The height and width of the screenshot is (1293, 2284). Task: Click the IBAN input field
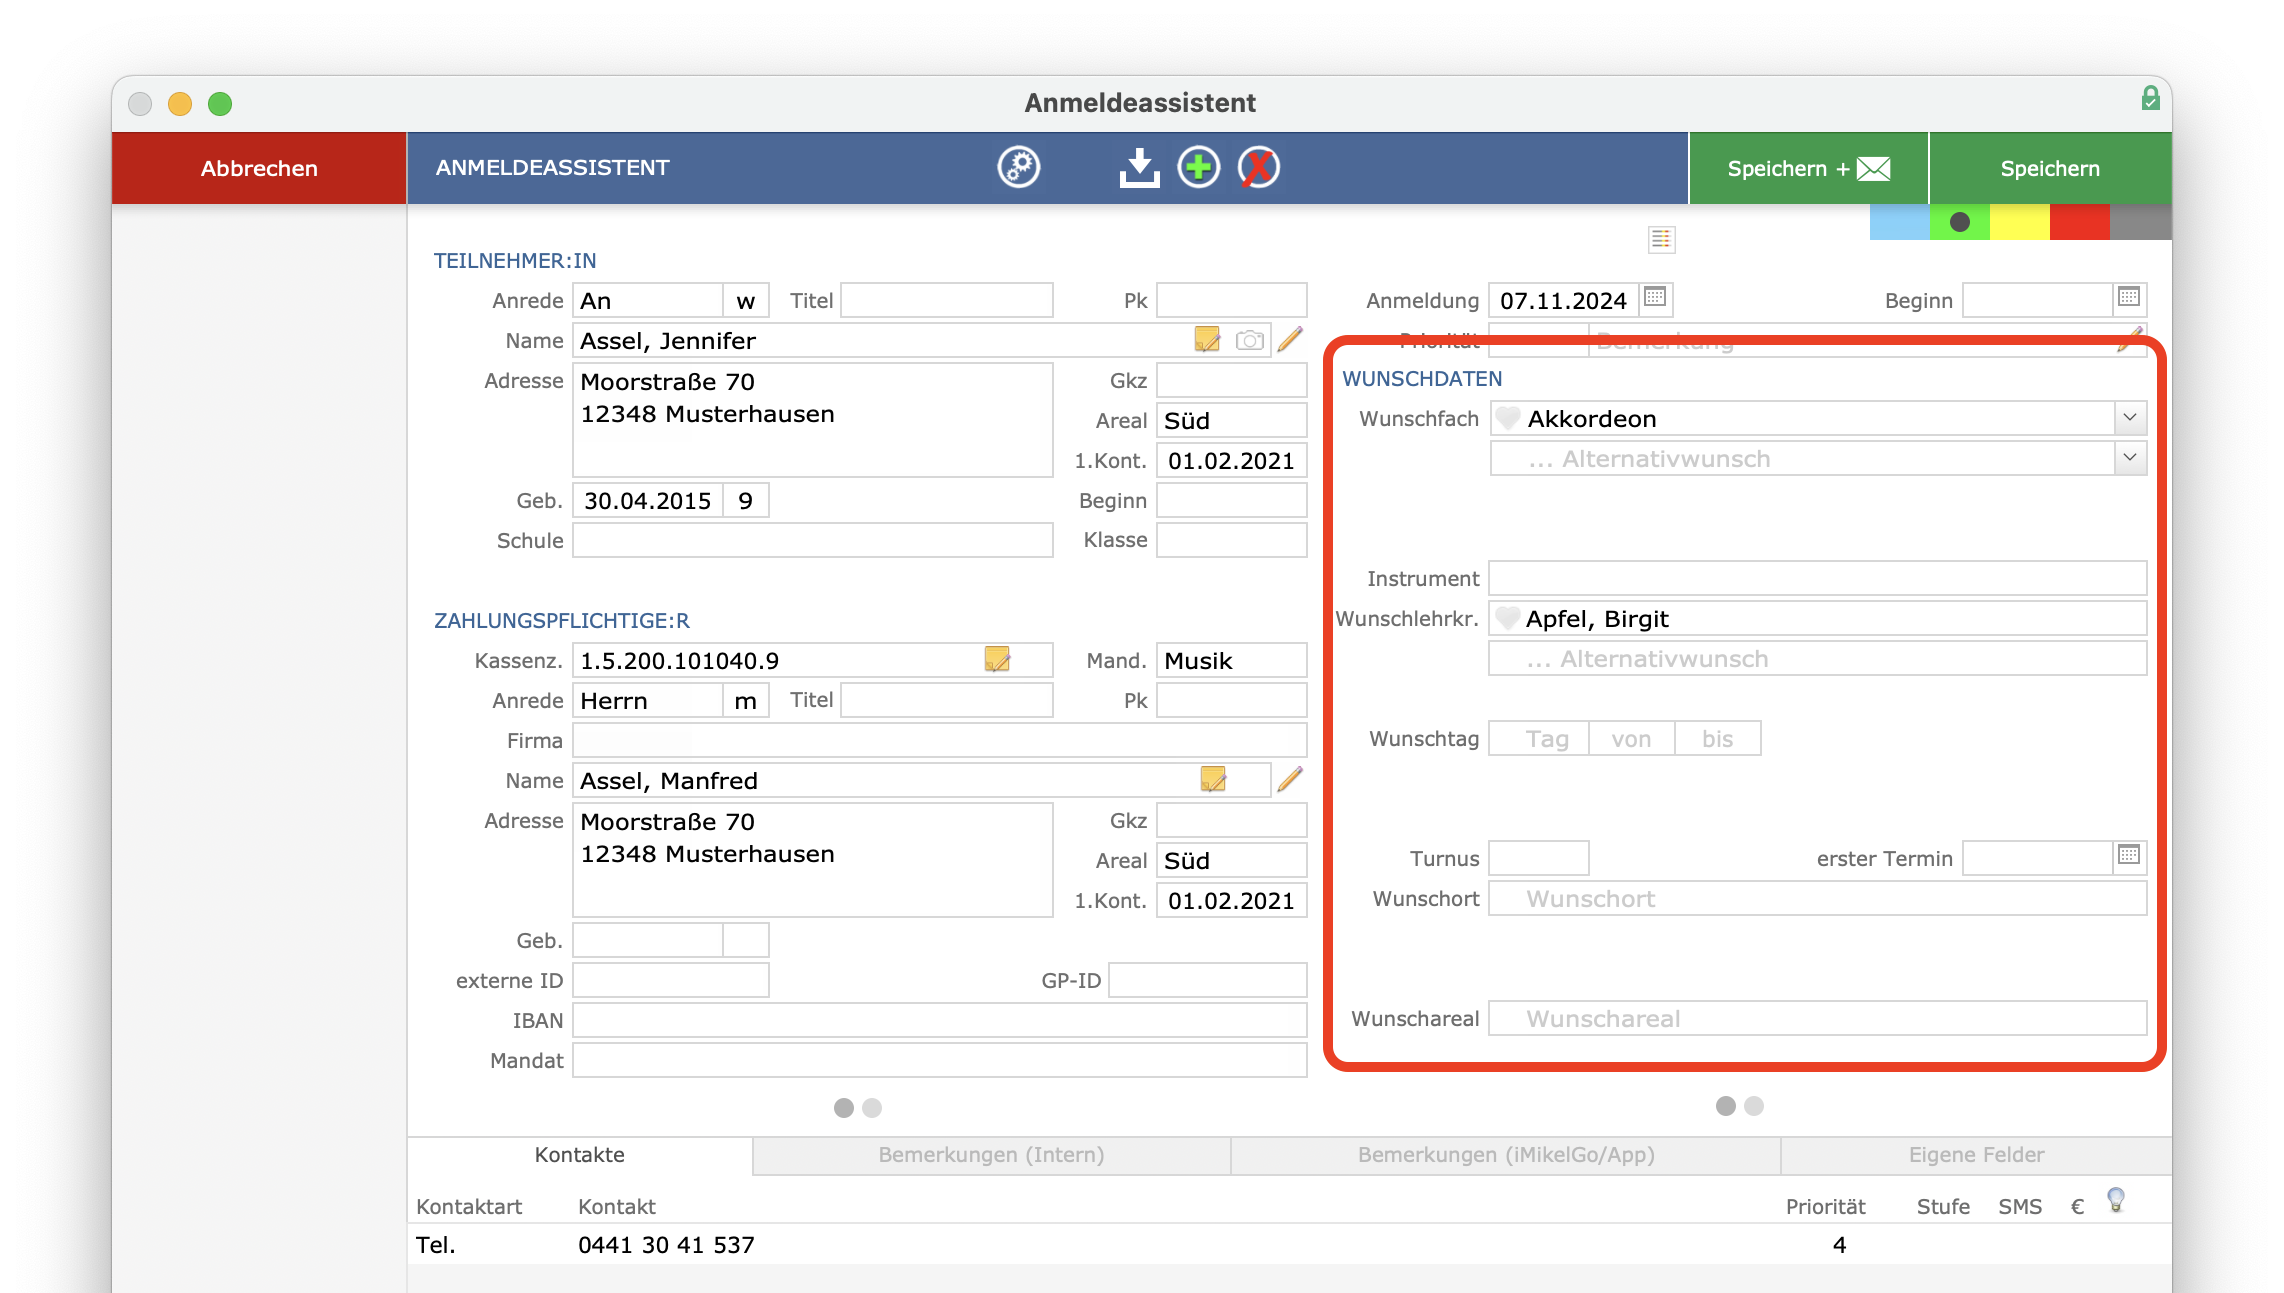point(940,1020)
